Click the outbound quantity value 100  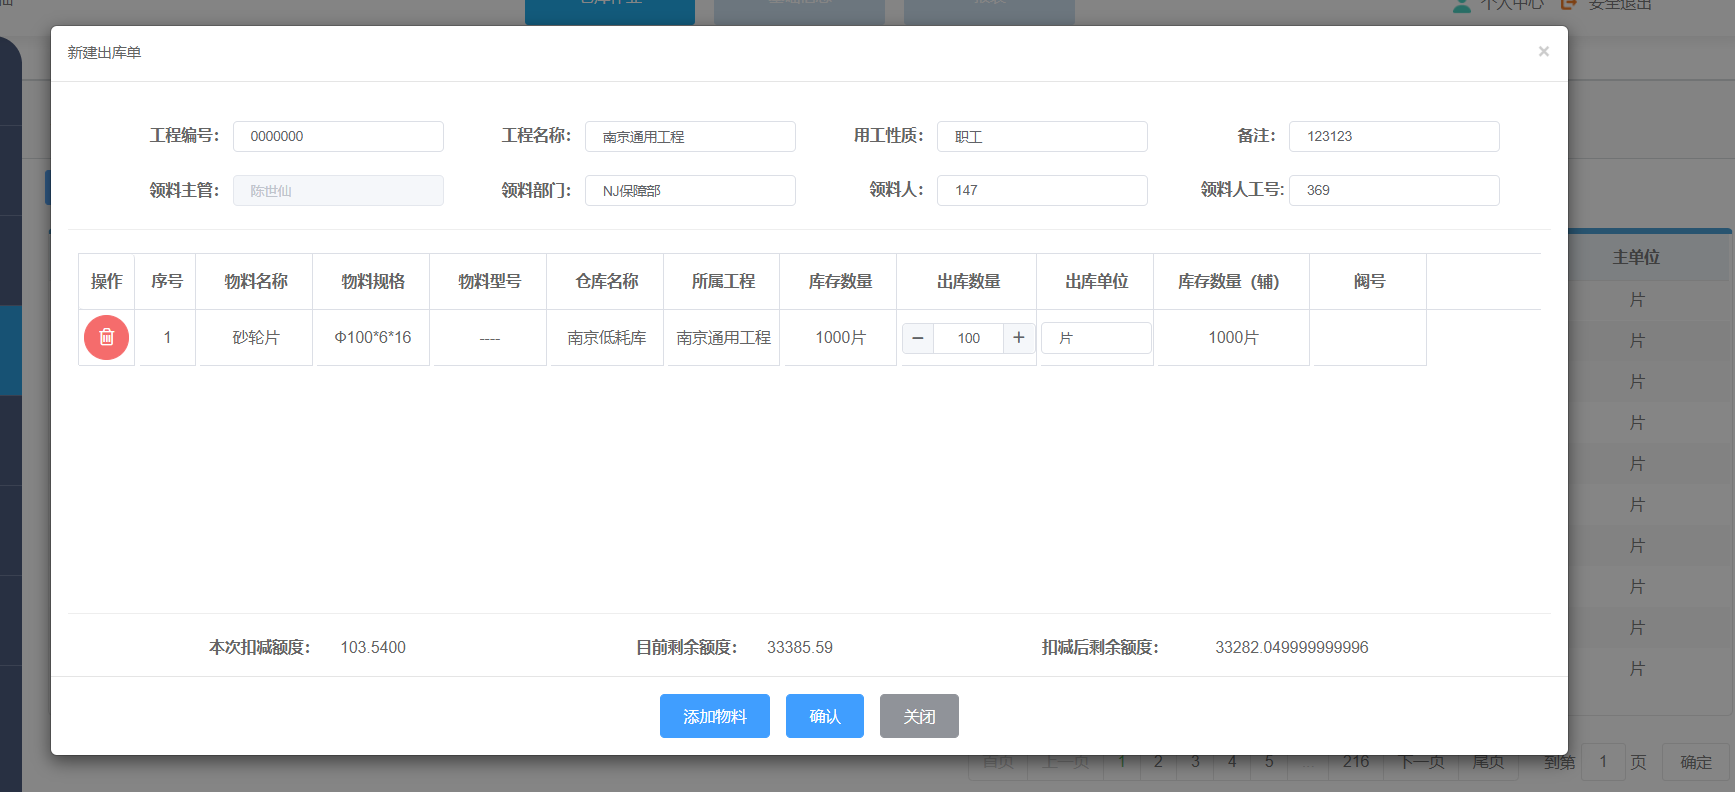click(968, 338)
